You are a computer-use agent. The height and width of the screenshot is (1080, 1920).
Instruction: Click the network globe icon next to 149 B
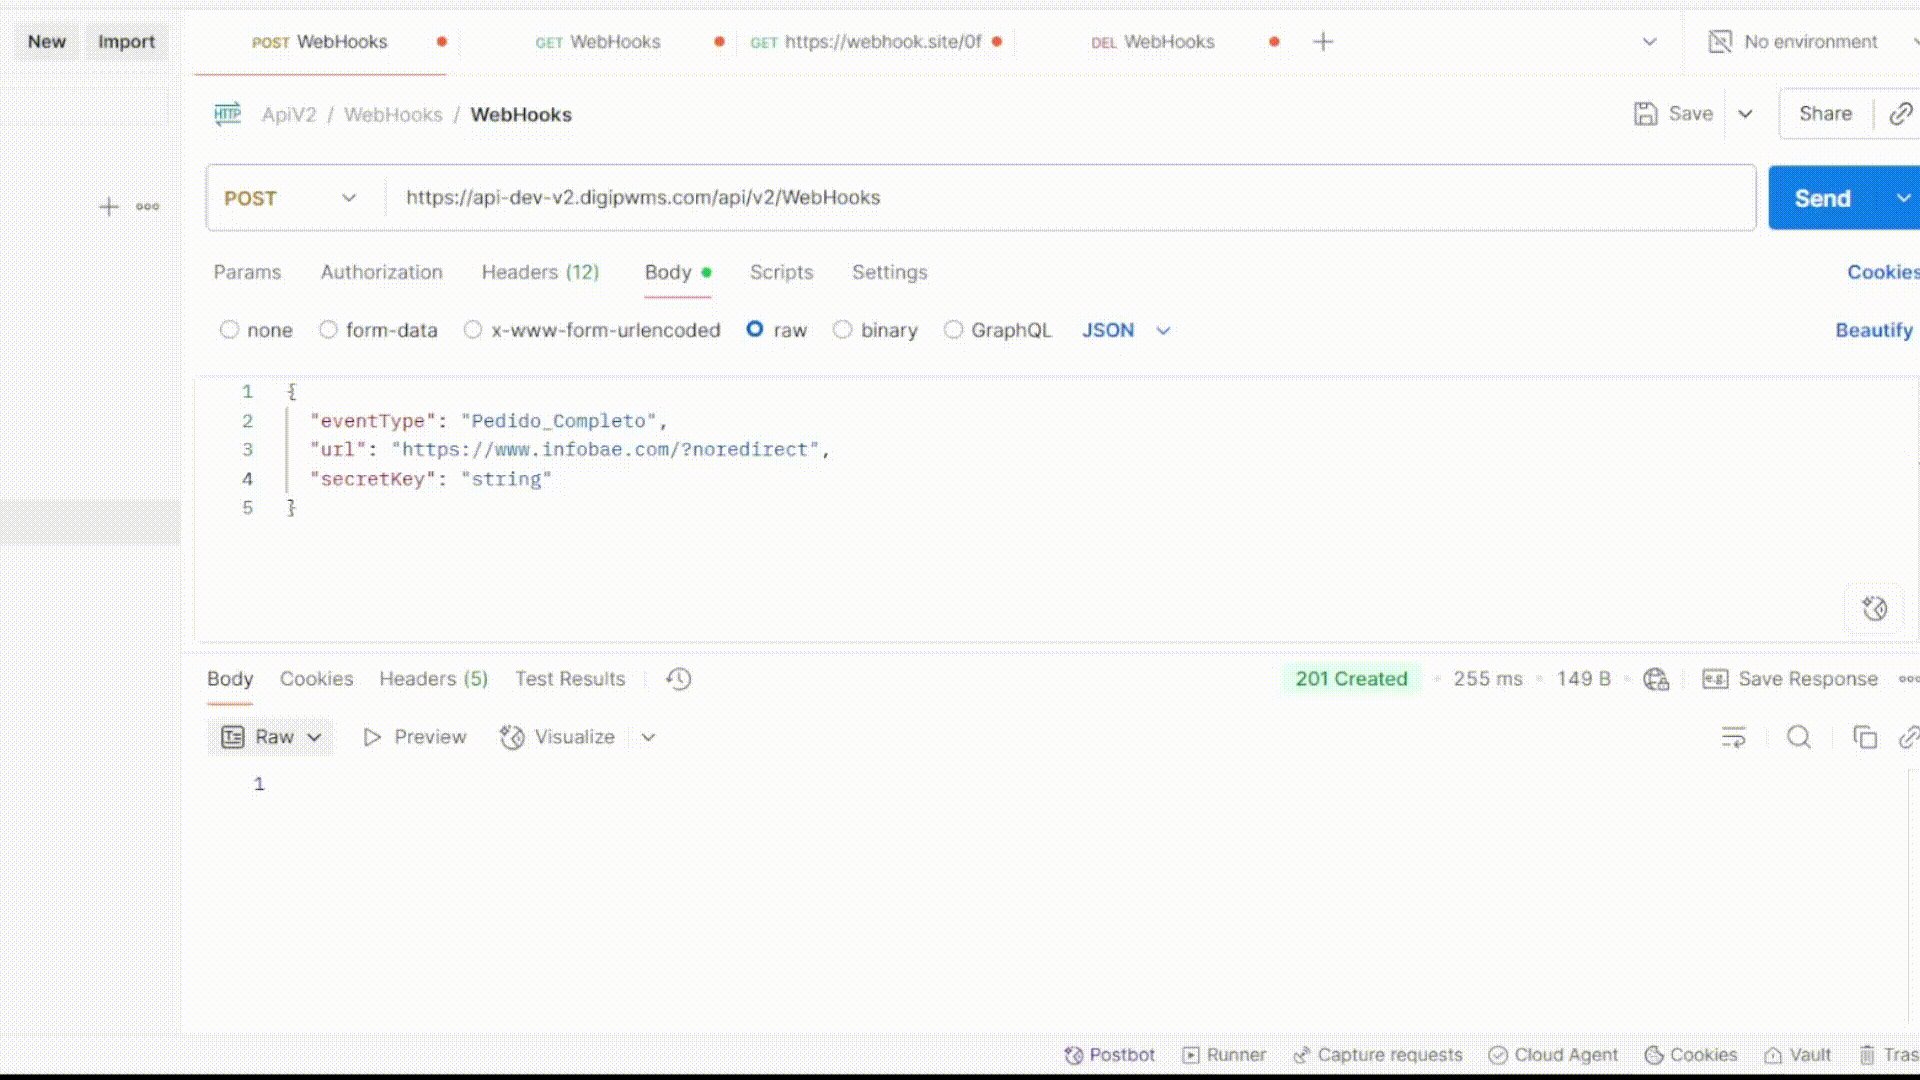[x=1656, y=679]
